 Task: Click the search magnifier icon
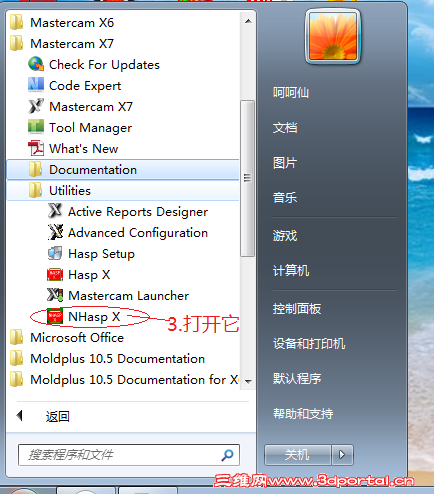[227, 455]
